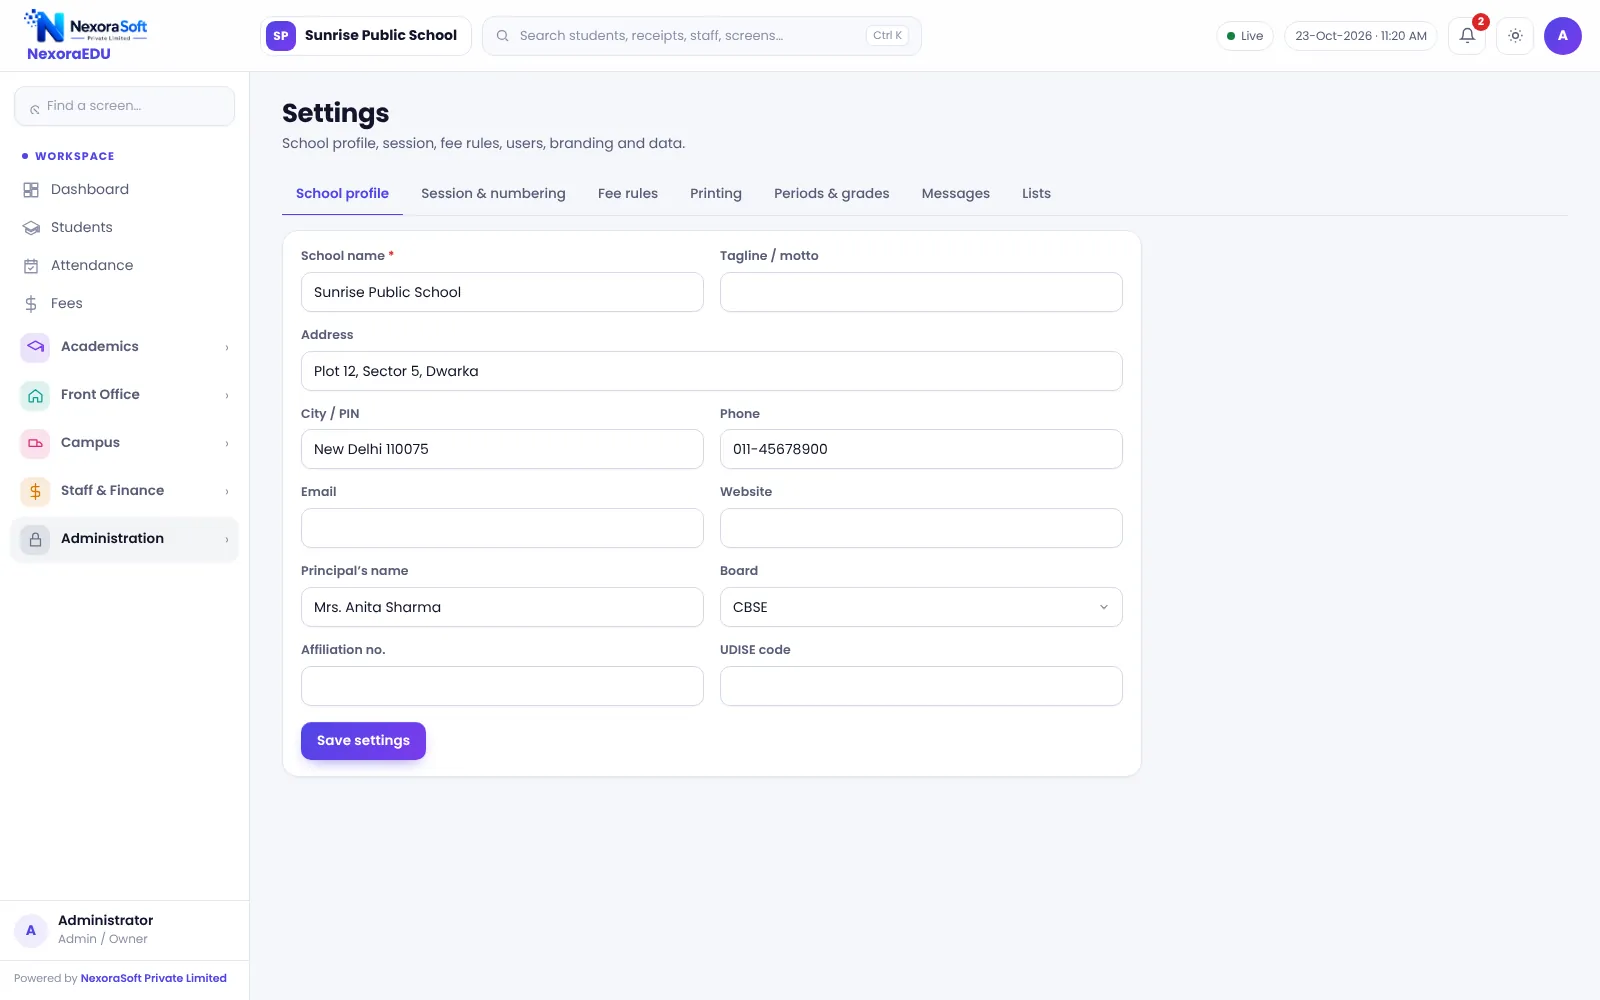
Task: Click the Principal's name field
Action: (502, 607)
